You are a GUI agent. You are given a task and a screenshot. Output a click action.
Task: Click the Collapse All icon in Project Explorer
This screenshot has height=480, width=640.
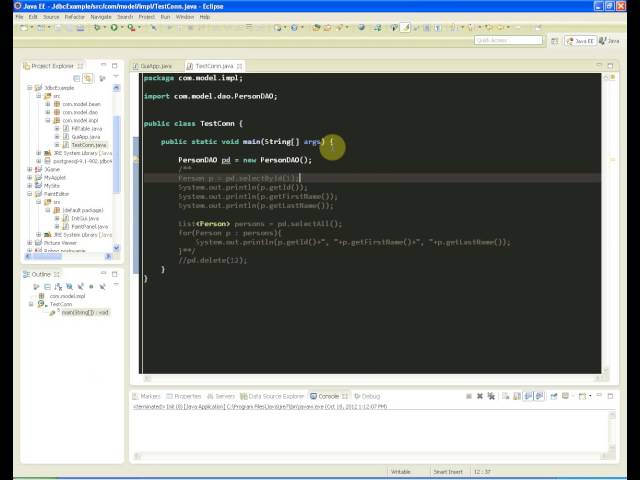pyautogui.click(x=76, y=78)
